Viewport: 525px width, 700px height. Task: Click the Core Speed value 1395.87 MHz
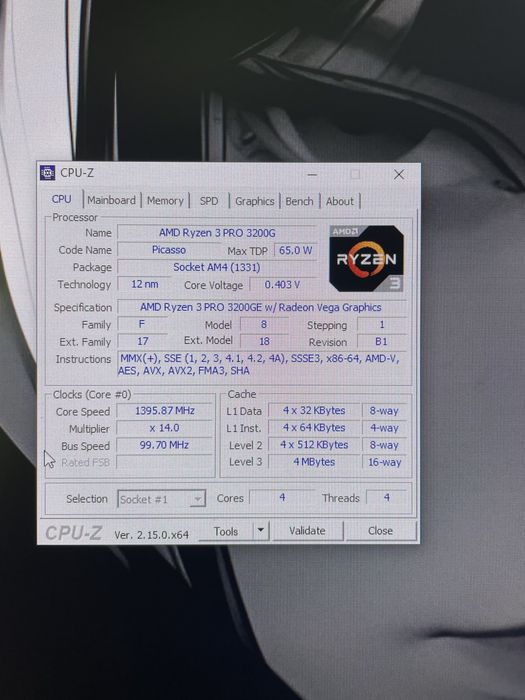pos(165,411)
